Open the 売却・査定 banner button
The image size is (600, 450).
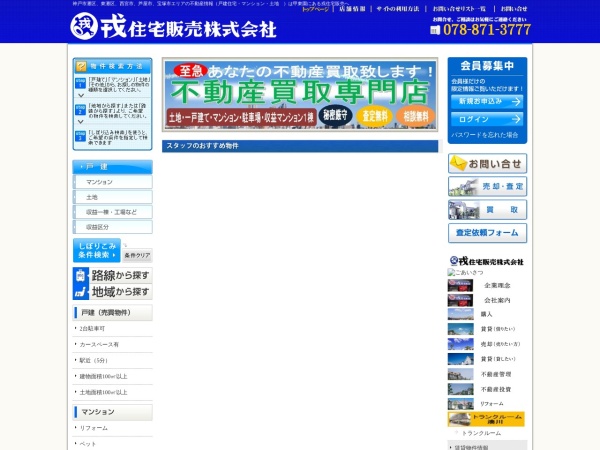(487, 186)
